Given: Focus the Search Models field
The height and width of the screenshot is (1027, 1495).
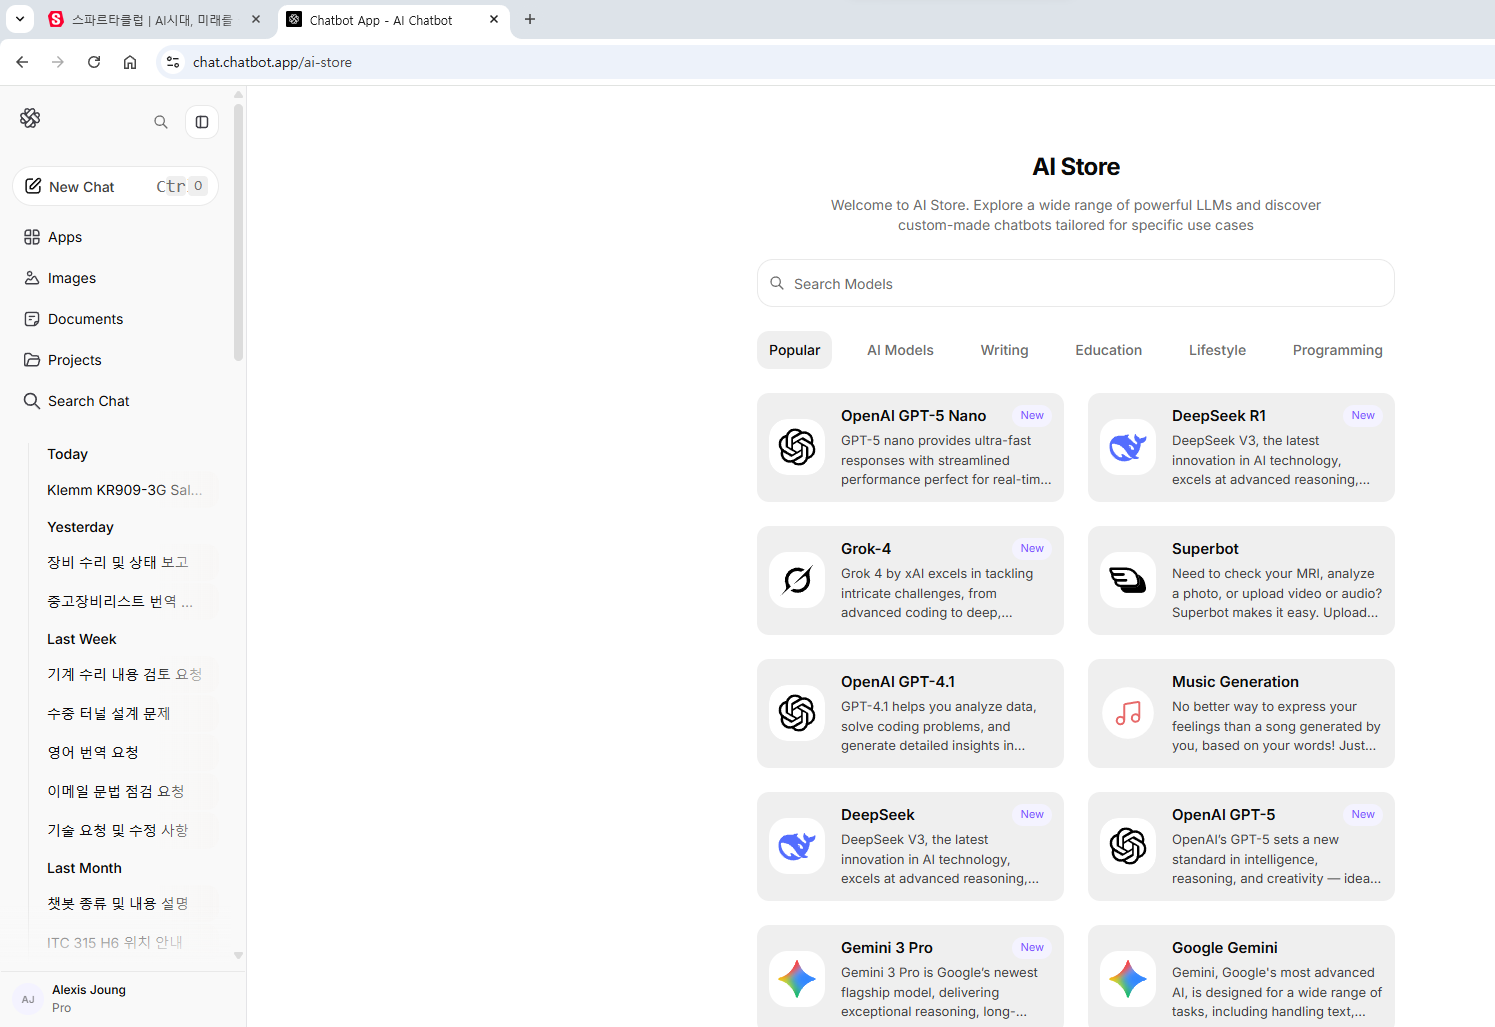Looking at the screenshot, I should click(1075, 283).
